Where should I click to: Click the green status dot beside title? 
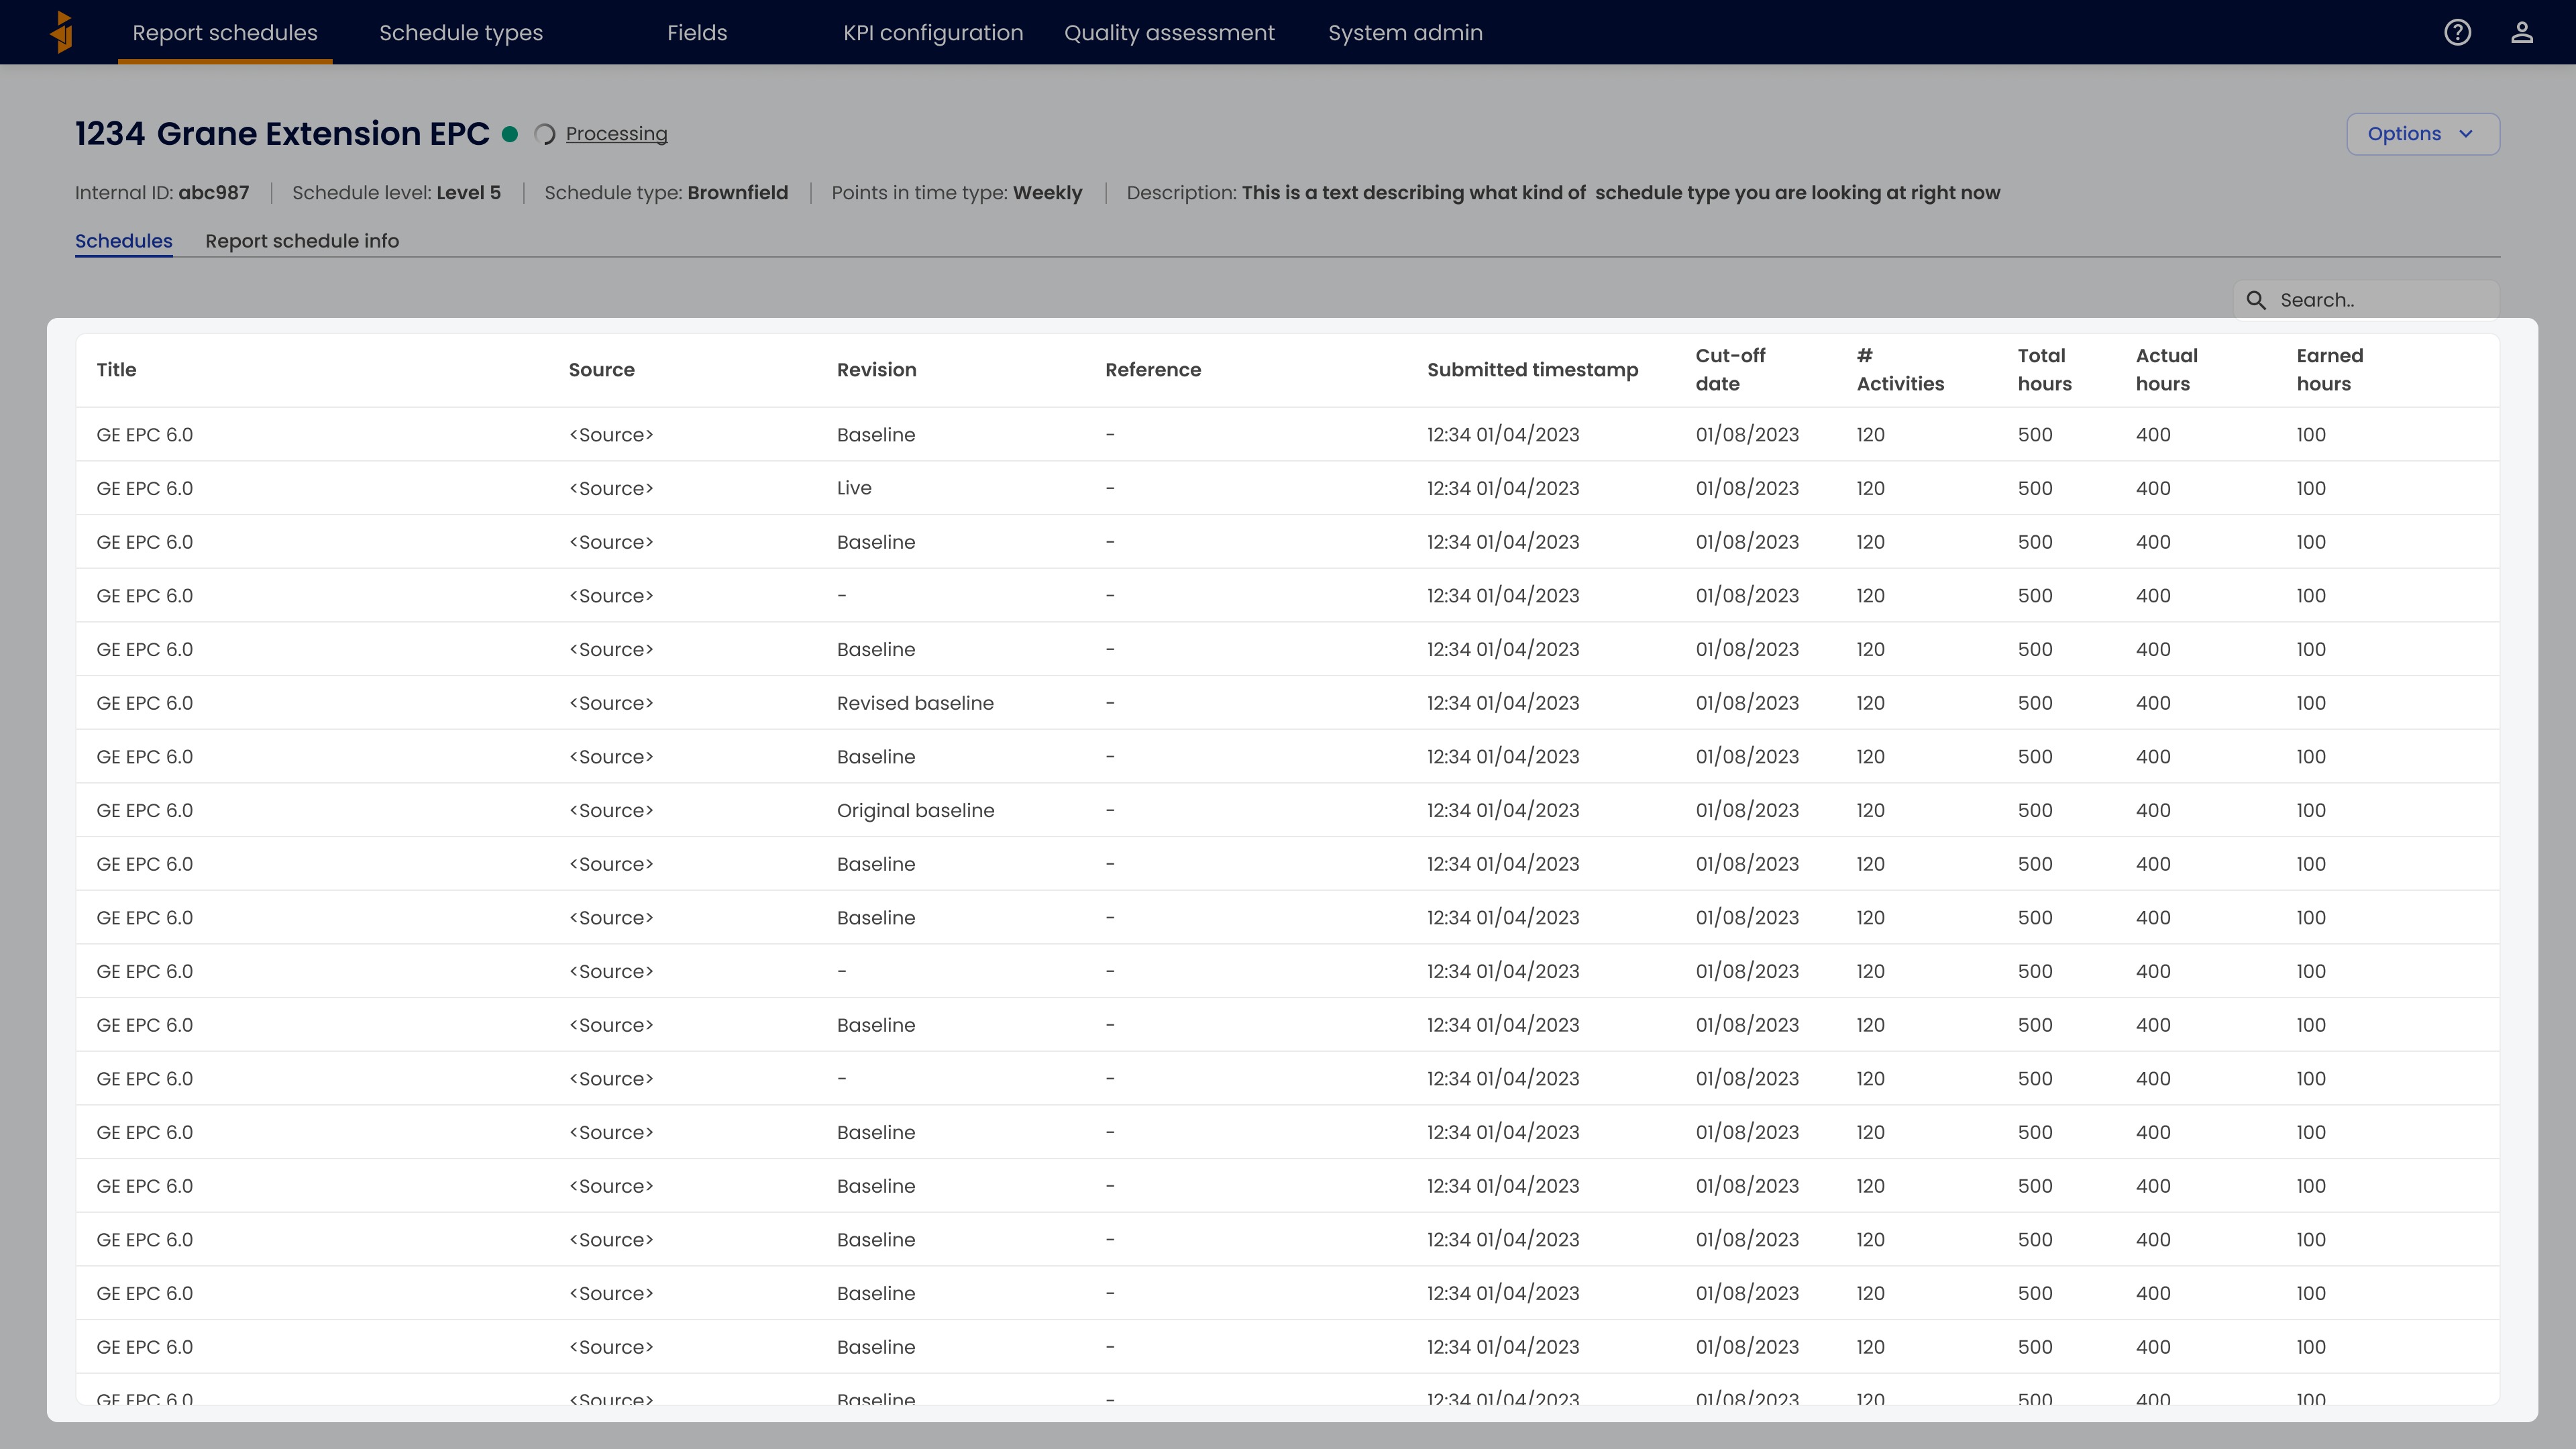click(x=510, y=134)
